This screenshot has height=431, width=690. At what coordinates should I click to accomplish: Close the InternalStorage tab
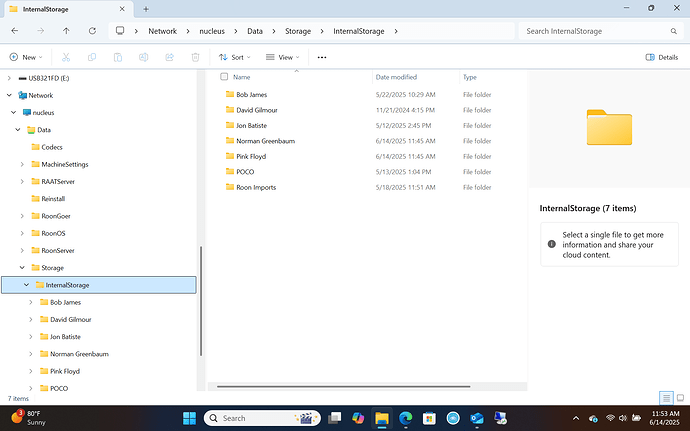point(122,9)
